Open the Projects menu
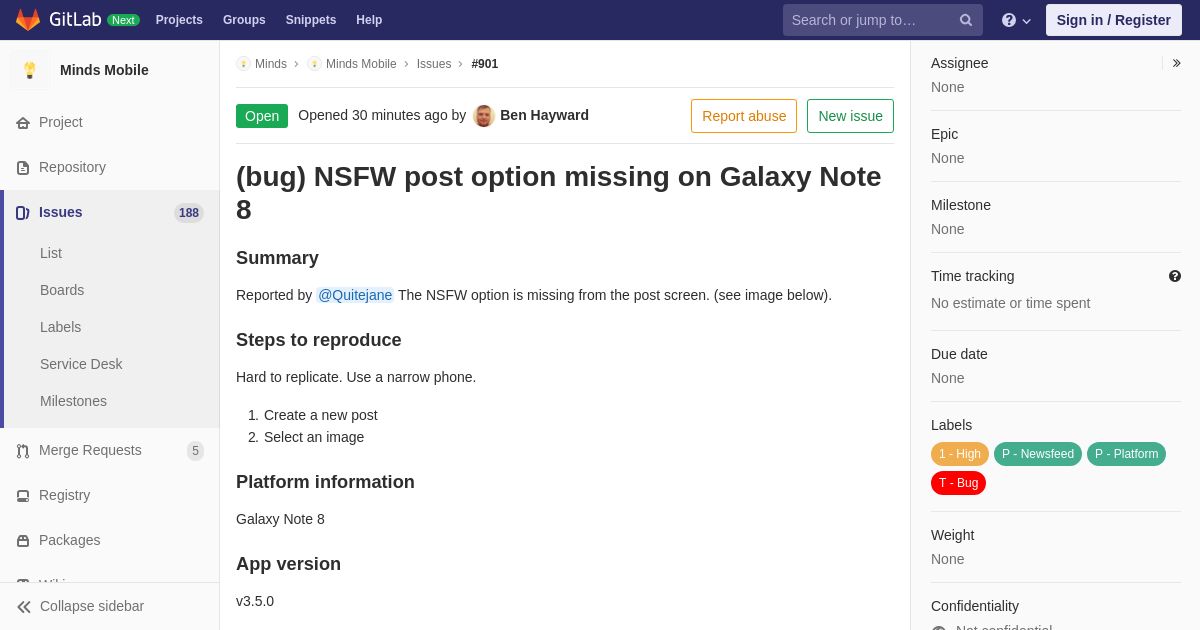Image resolution: width=1200 pixels, height=630 pixels. click(x=179, y=20)
